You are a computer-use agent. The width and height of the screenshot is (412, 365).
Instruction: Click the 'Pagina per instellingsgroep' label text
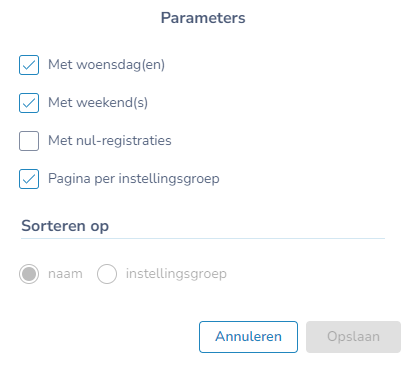(134, 179)
